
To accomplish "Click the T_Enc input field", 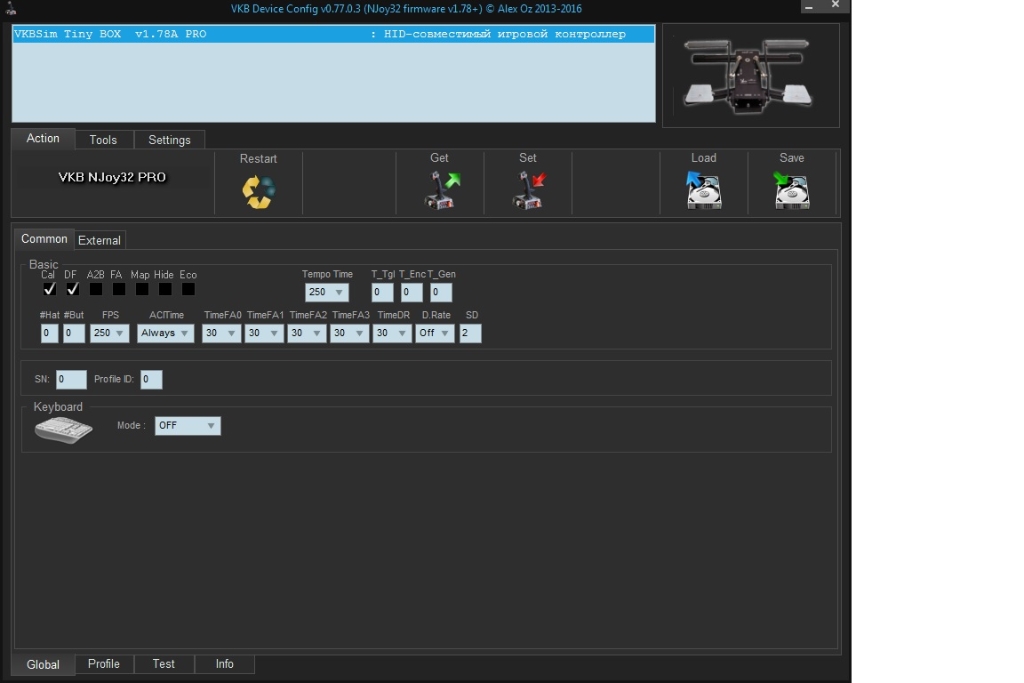I will click(411, 292).
